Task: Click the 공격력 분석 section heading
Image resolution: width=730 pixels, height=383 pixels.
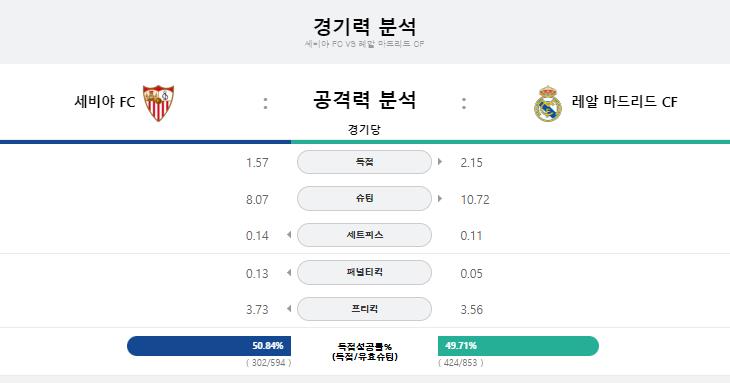Action: [365, 100]
